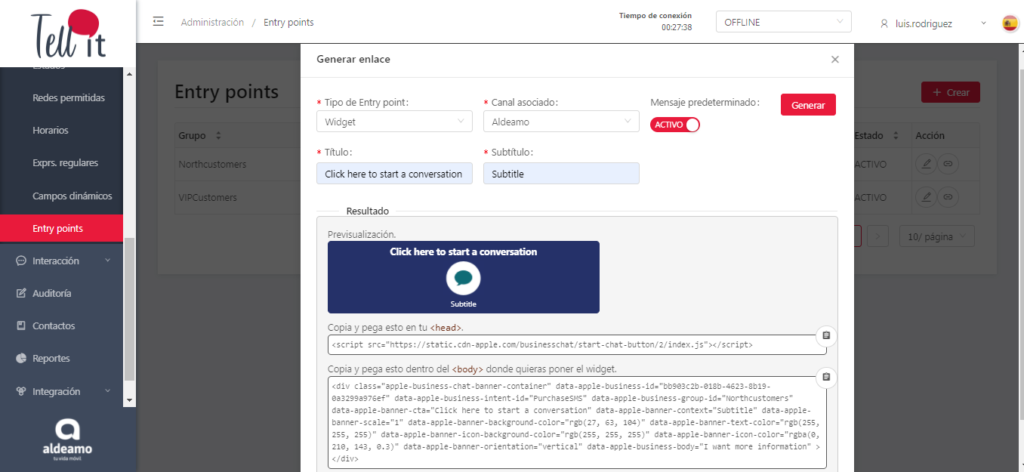Open Reportes in sidebar
Screen dimensions: 1024x472
(x=51, y=358)
